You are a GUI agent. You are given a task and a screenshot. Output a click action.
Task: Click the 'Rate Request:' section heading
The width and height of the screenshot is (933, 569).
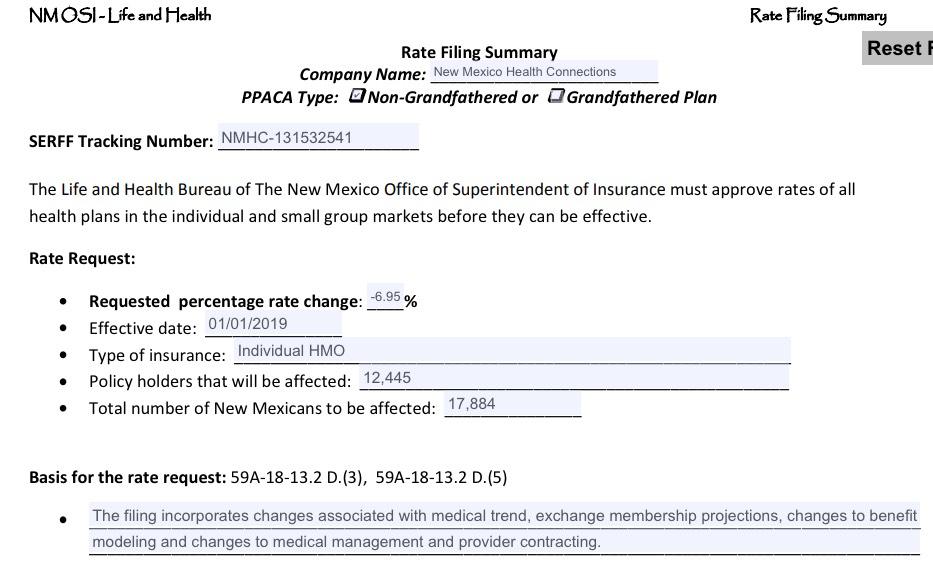click(82, 258)
